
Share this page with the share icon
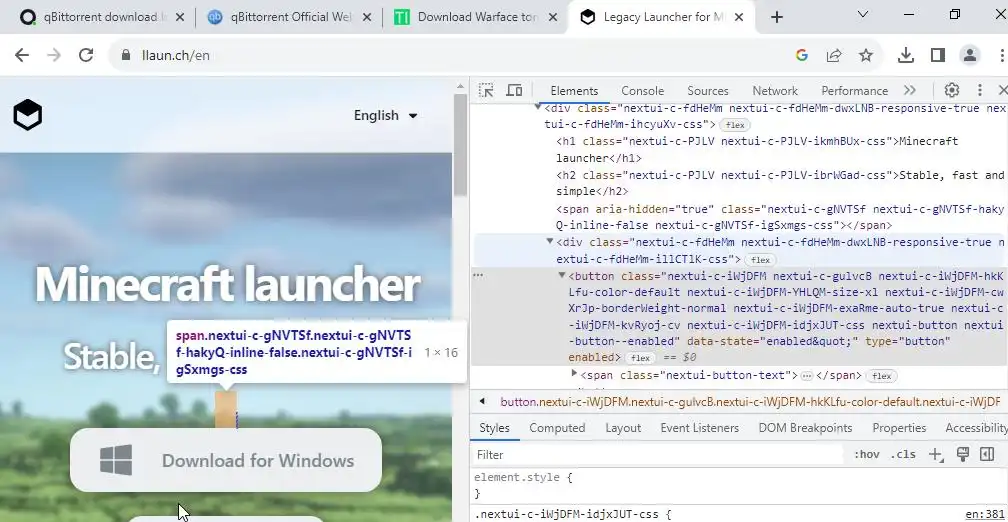point(834,55)
